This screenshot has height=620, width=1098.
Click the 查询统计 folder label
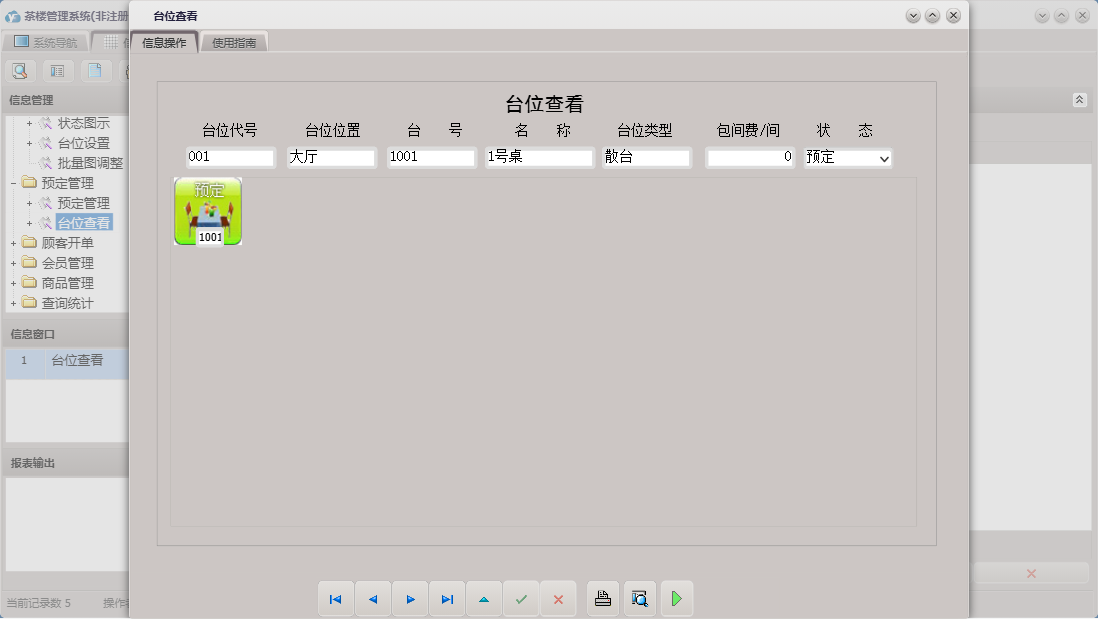point(67,303)
